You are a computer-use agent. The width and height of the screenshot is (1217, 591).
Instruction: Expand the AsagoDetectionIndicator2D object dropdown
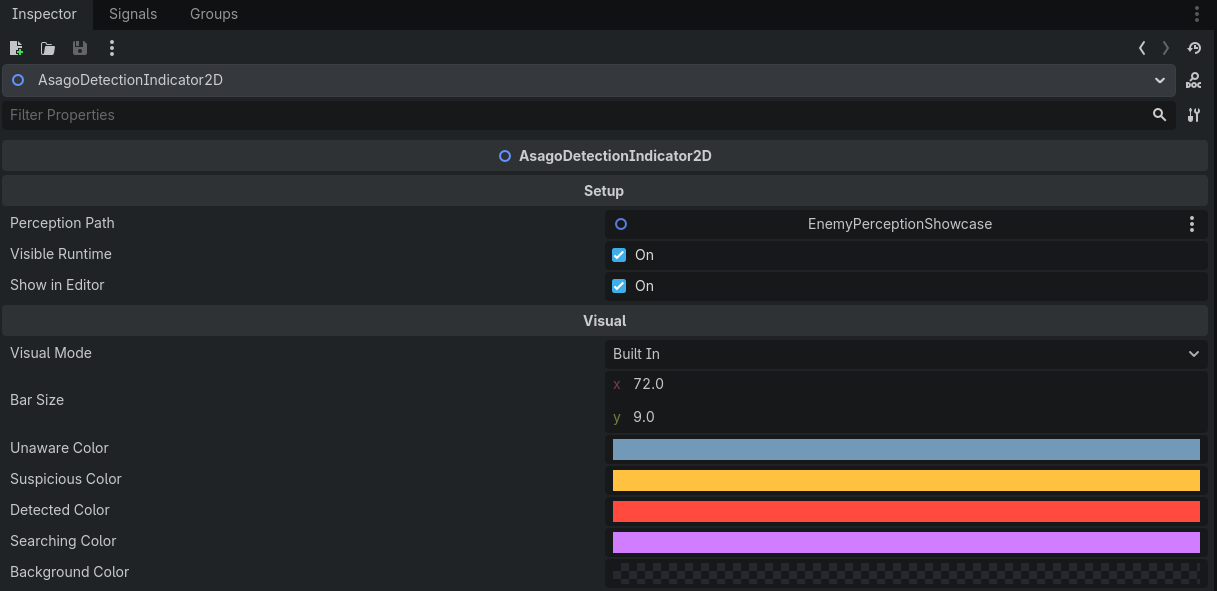click(x=1159, y=80)
